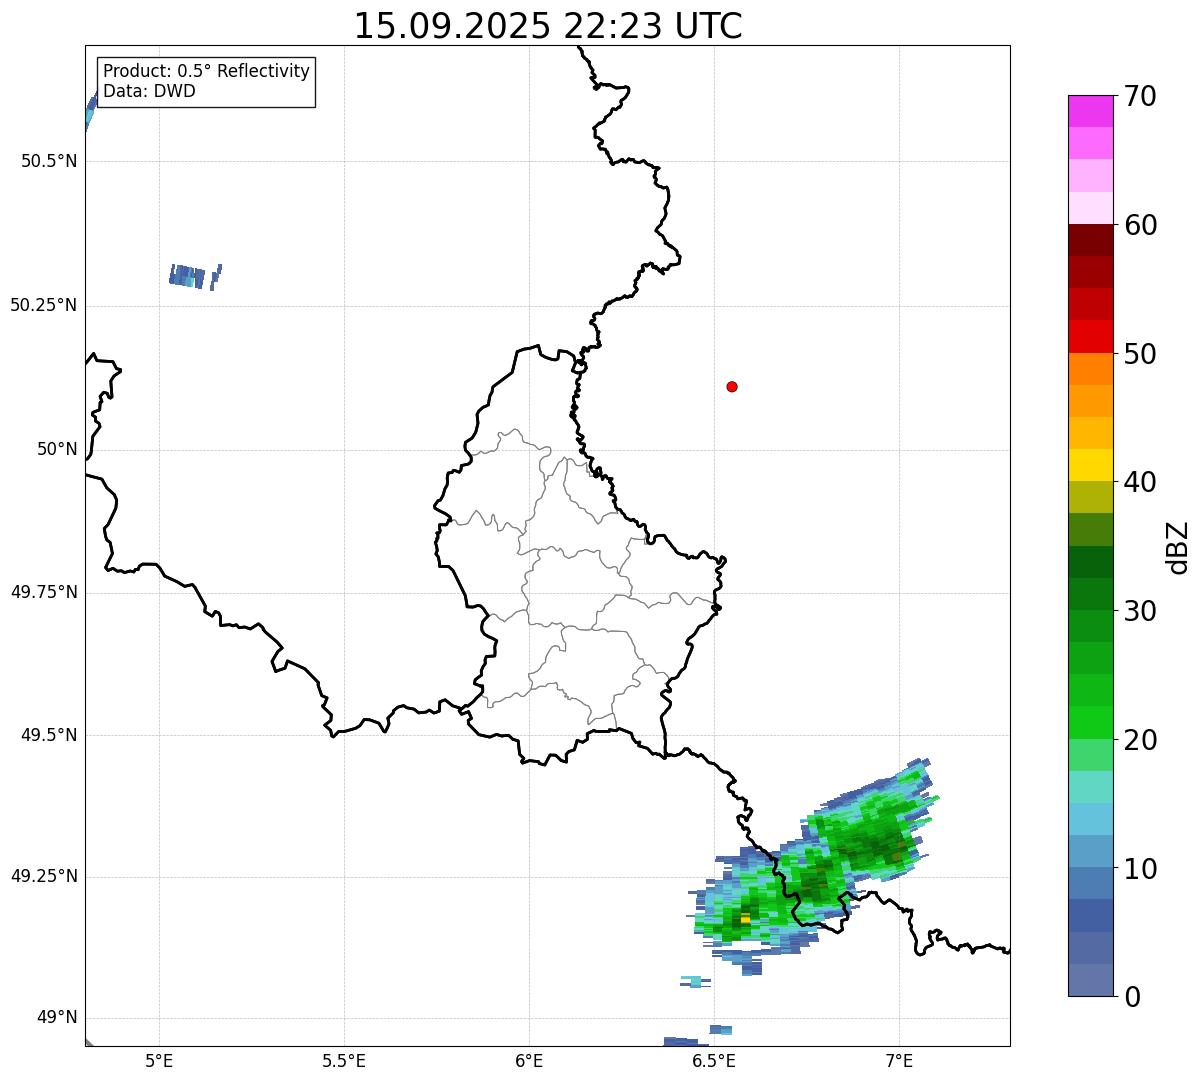Click the 6°E longitude label
1202x1081 pixels.
click(529, 1060)
